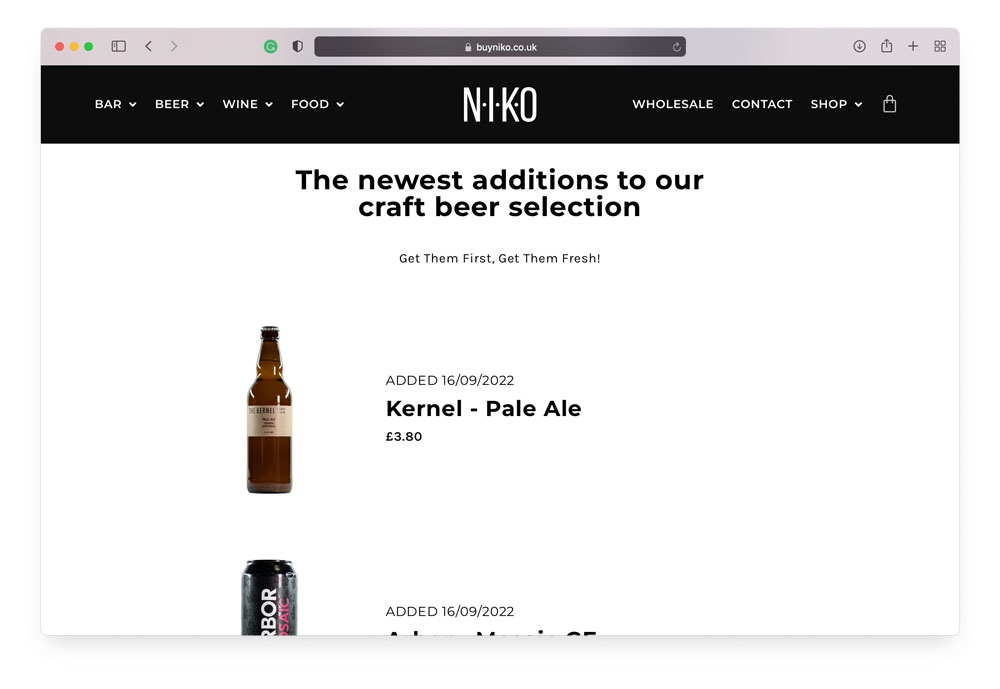Open the SHOP dropdown menu

[x=836, y=104]
